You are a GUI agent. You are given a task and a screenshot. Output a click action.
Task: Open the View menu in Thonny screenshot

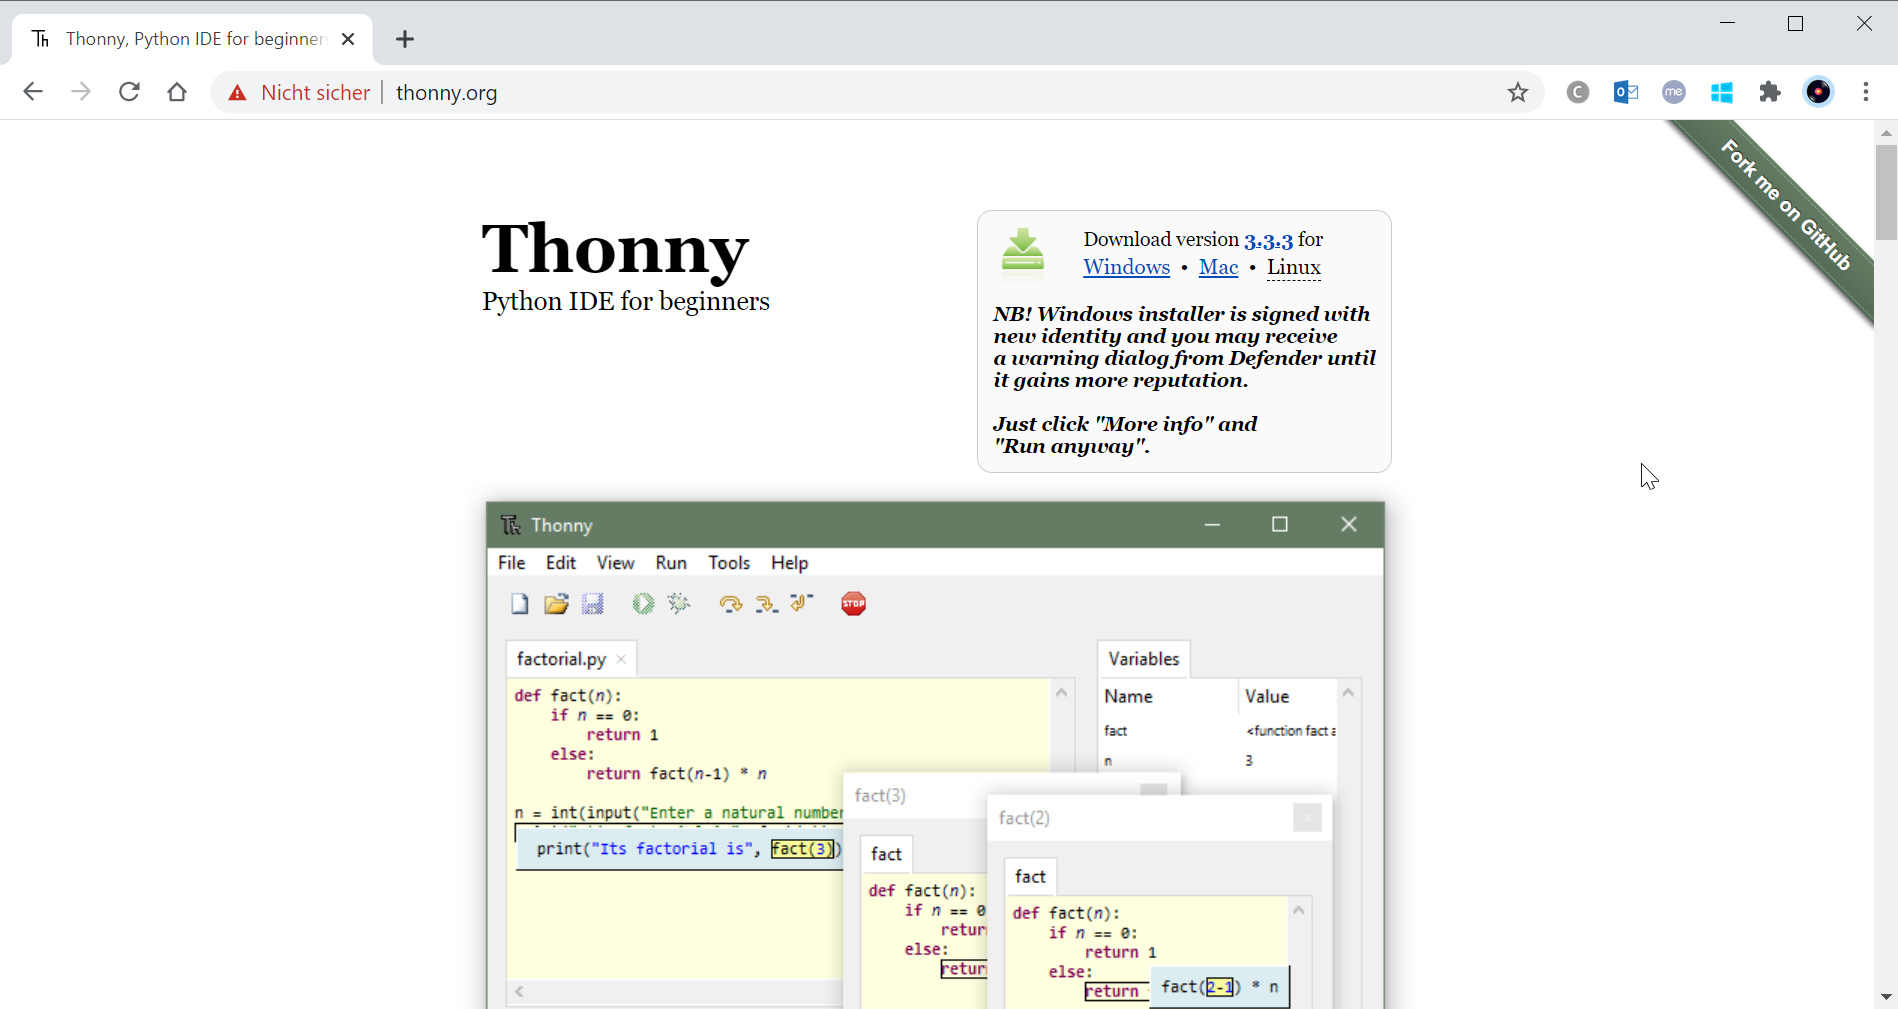point(615,563)
